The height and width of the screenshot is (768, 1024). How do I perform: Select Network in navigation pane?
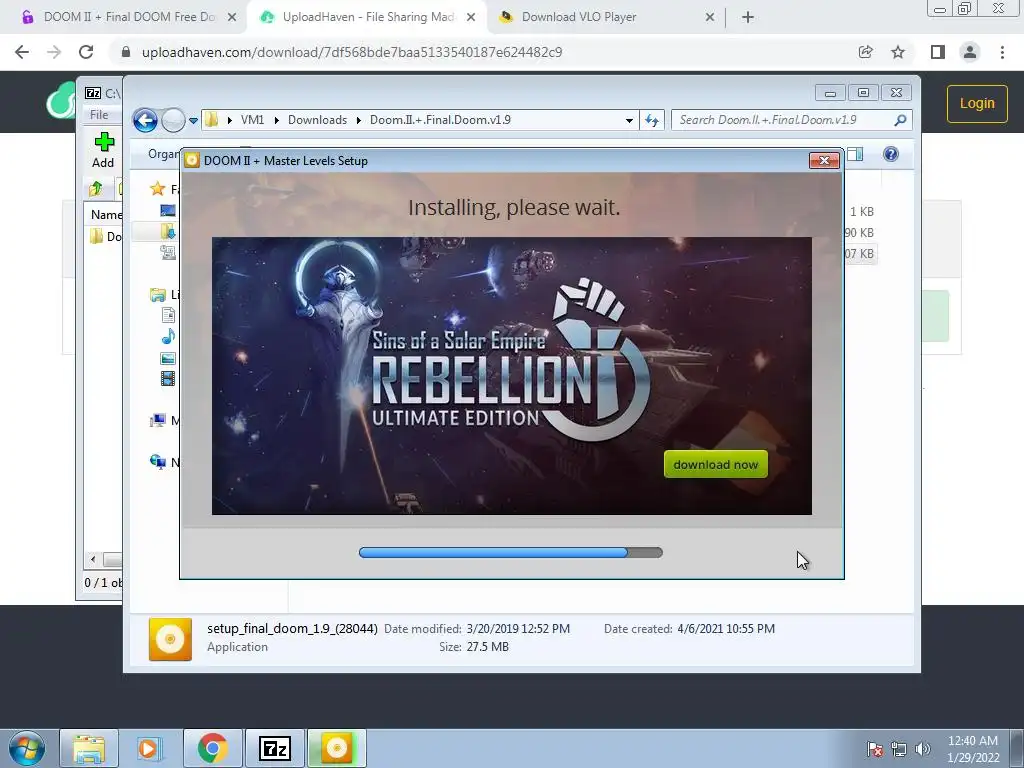(x=157, y=462)
